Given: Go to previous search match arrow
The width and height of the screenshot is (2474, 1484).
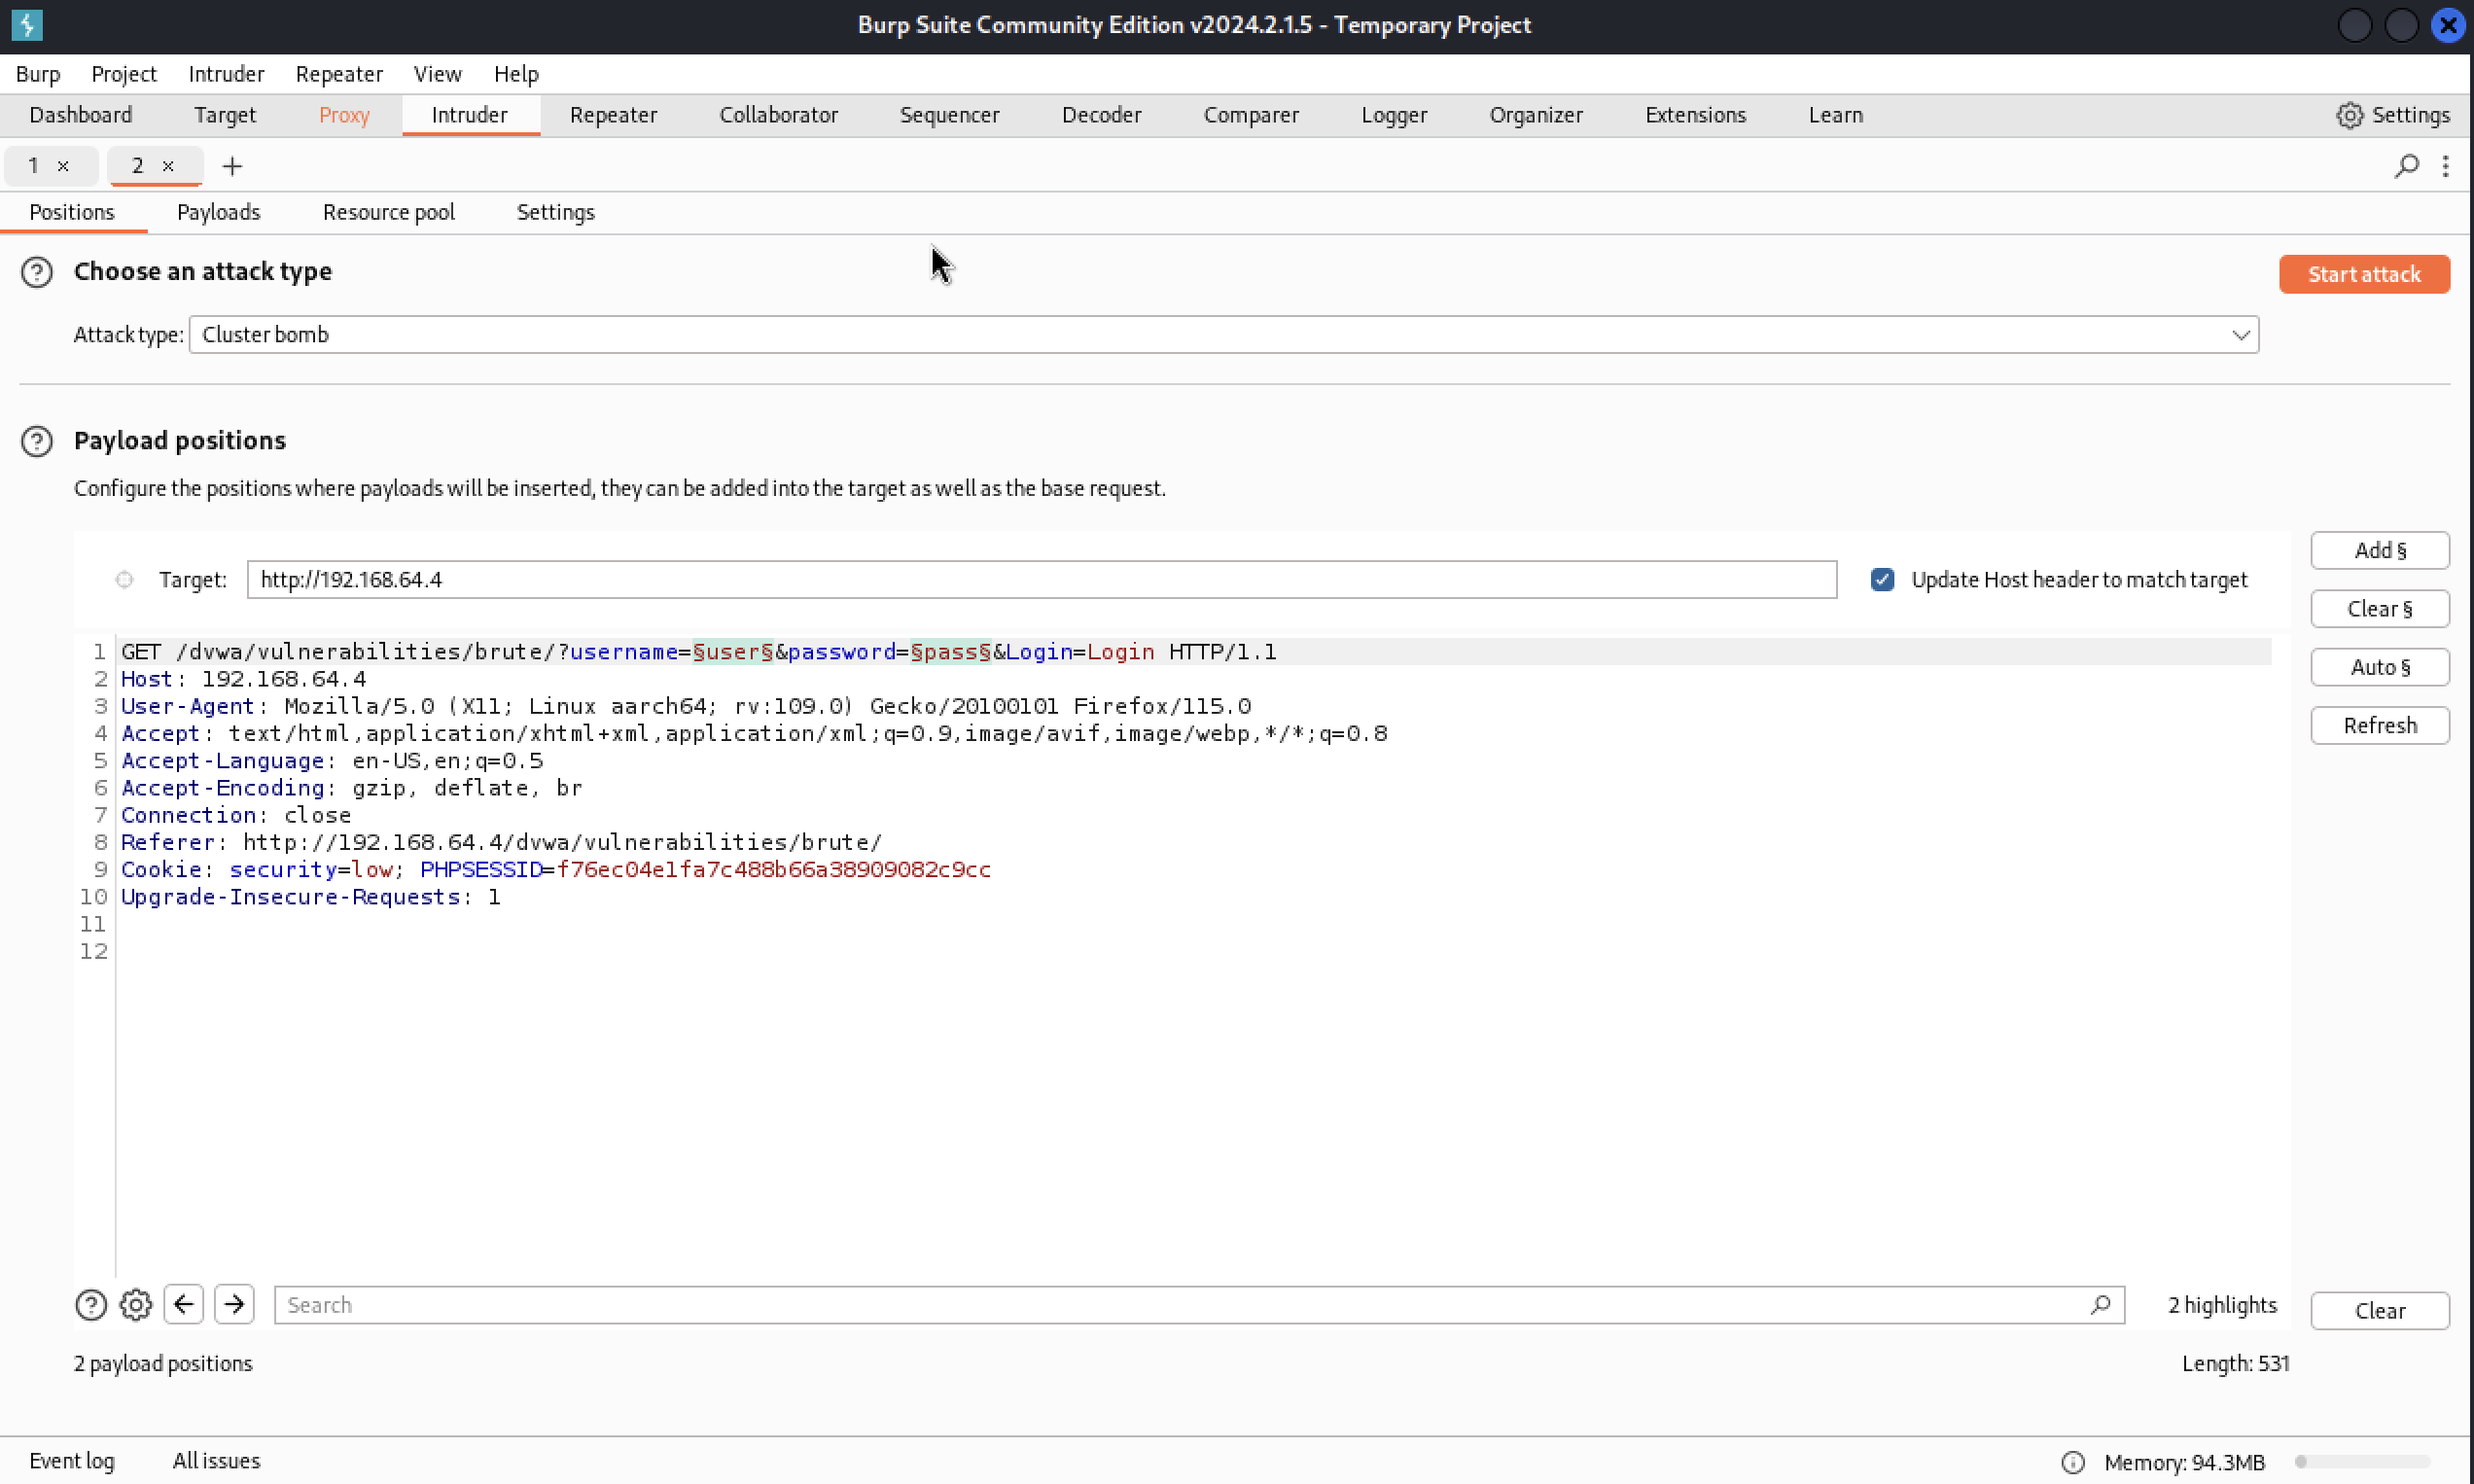Looking at the screenshot, I should [x=184, y=1304].
